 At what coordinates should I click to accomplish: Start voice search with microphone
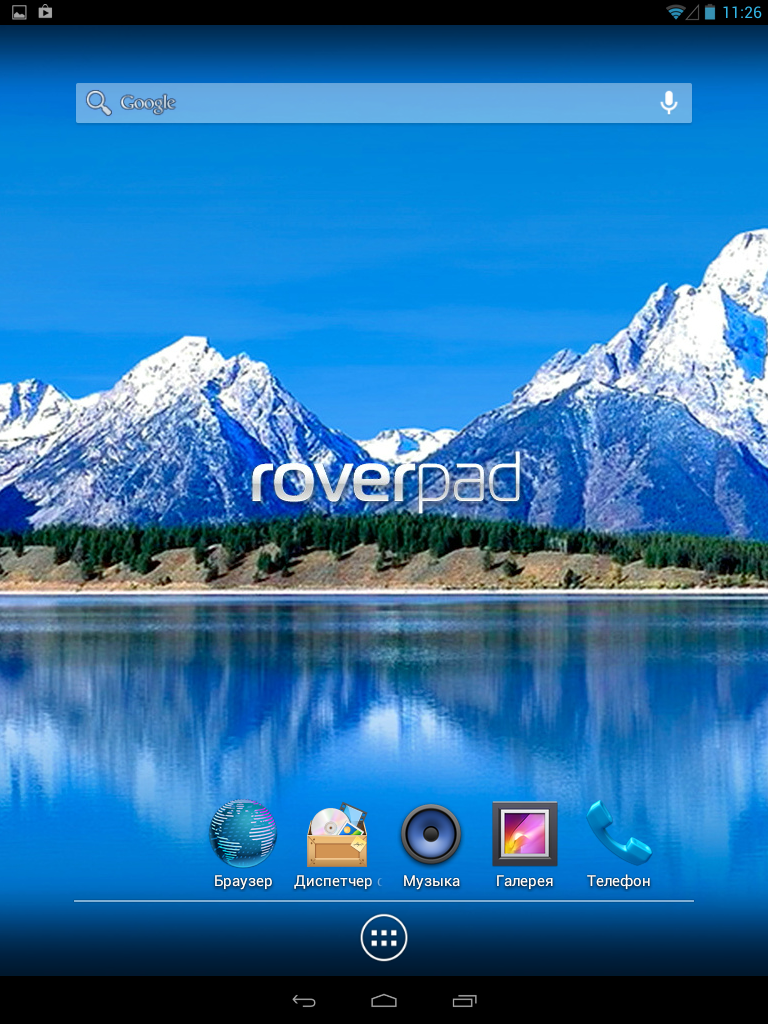coord(668,103)
